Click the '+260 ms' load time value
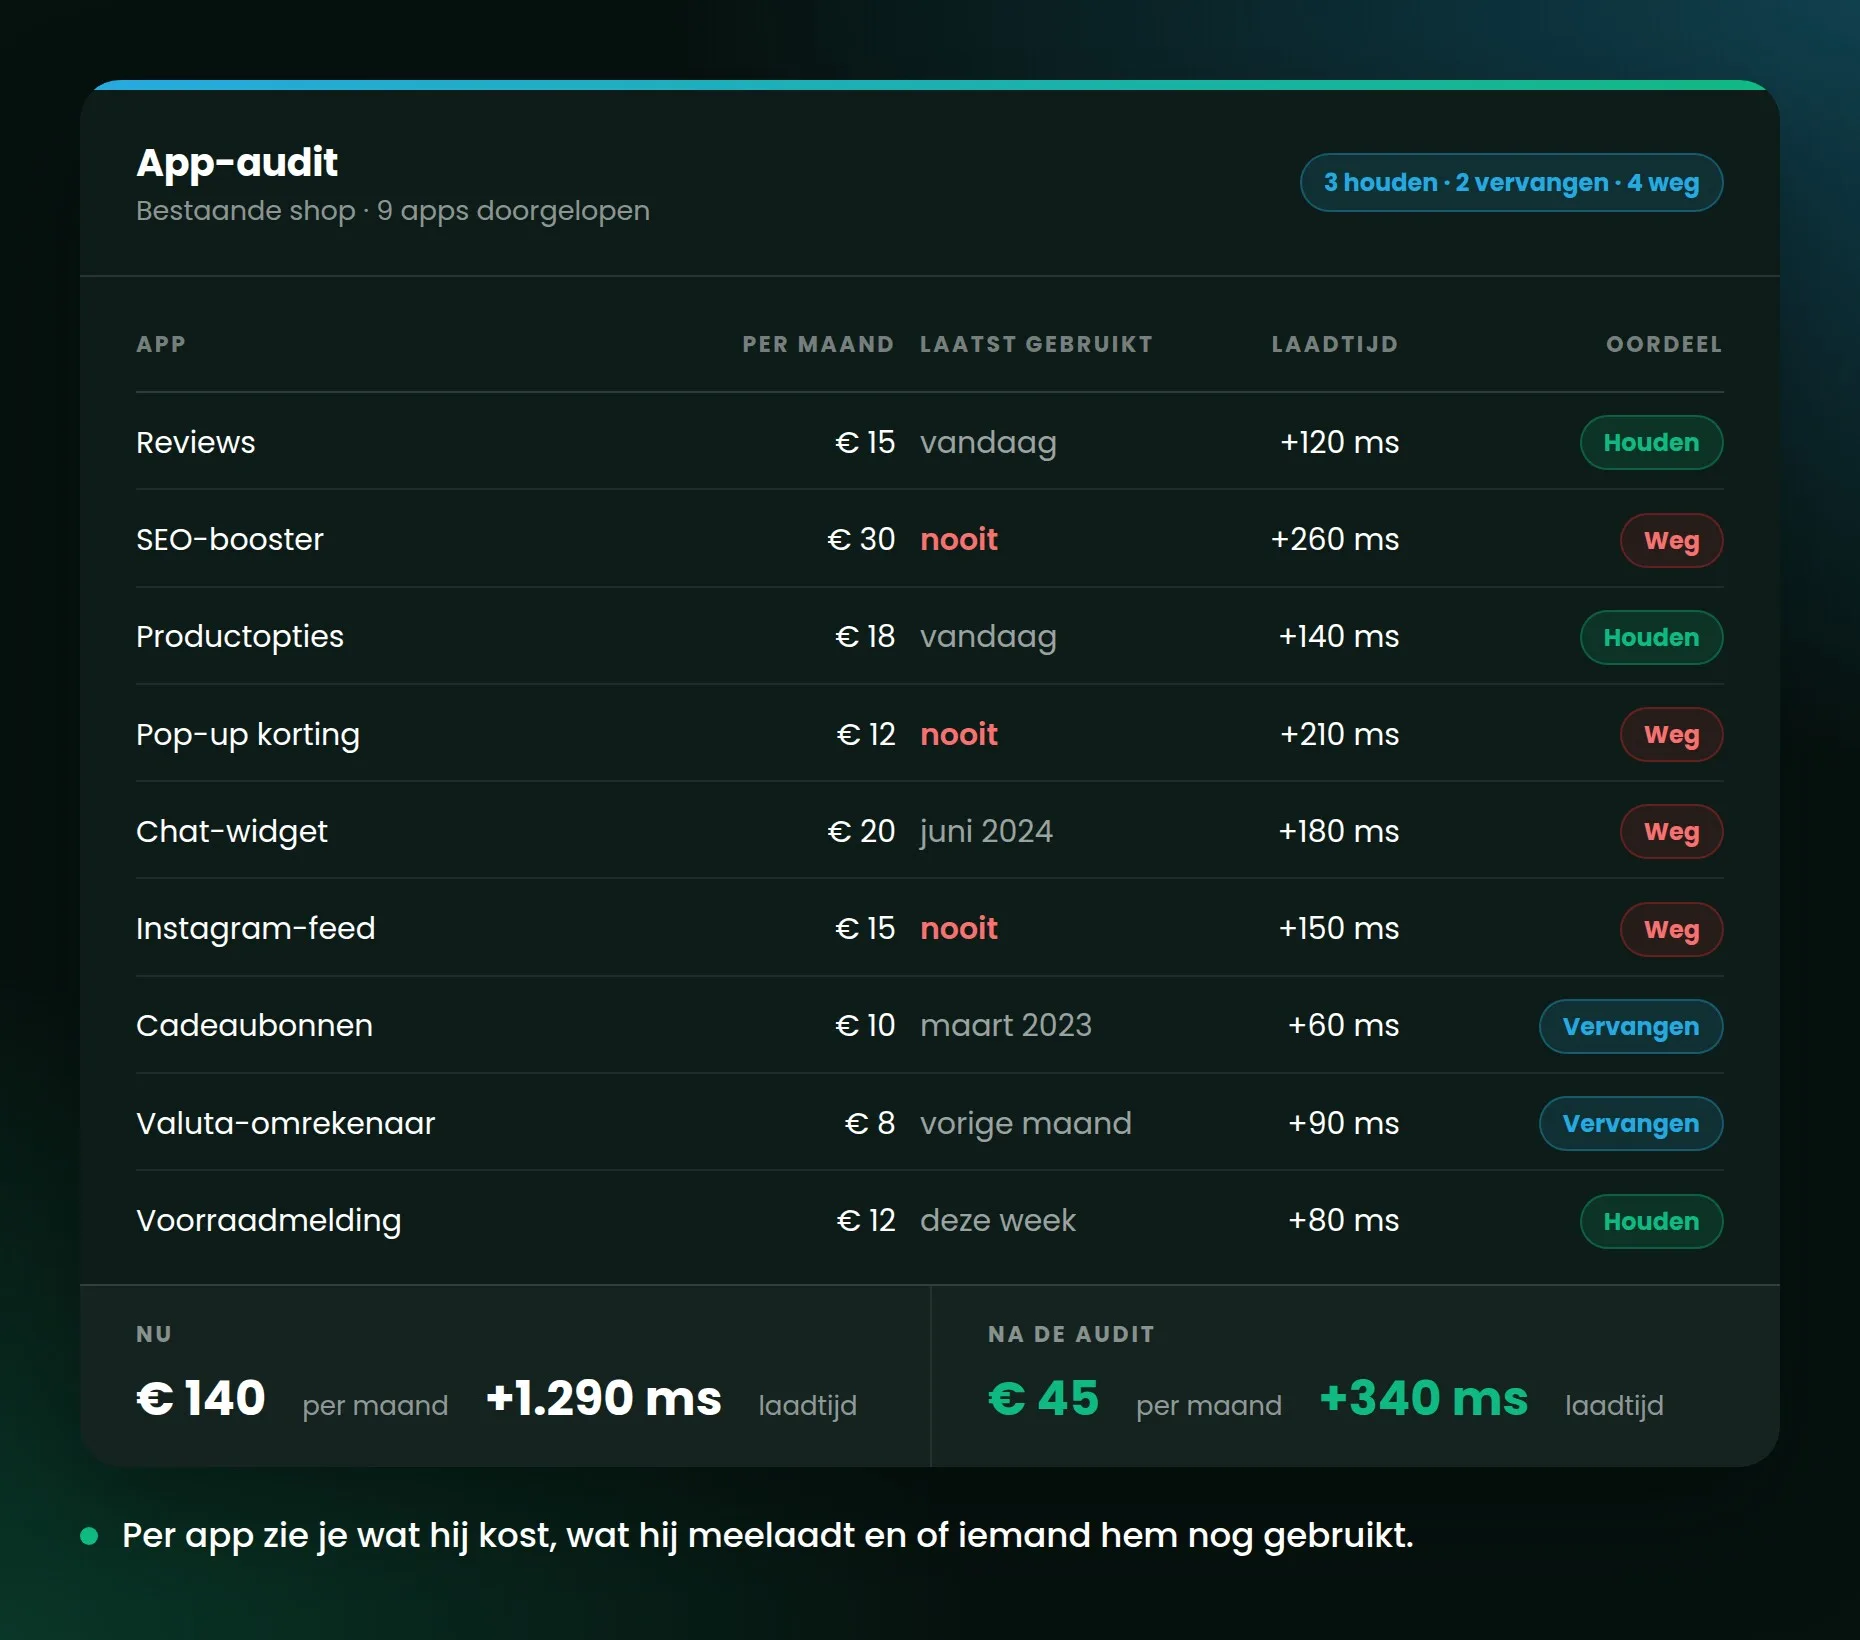The image size is (1860, 1640). pos(1335,539)
